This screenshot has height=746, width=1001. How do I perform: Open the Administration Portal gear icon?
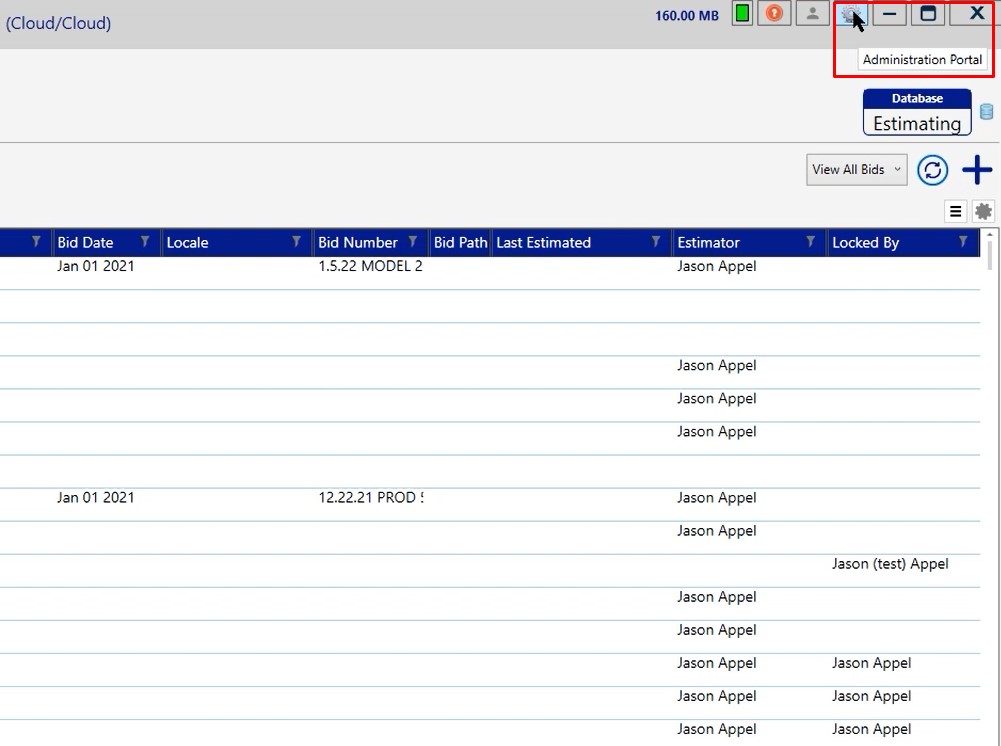[x=851, y=14]
